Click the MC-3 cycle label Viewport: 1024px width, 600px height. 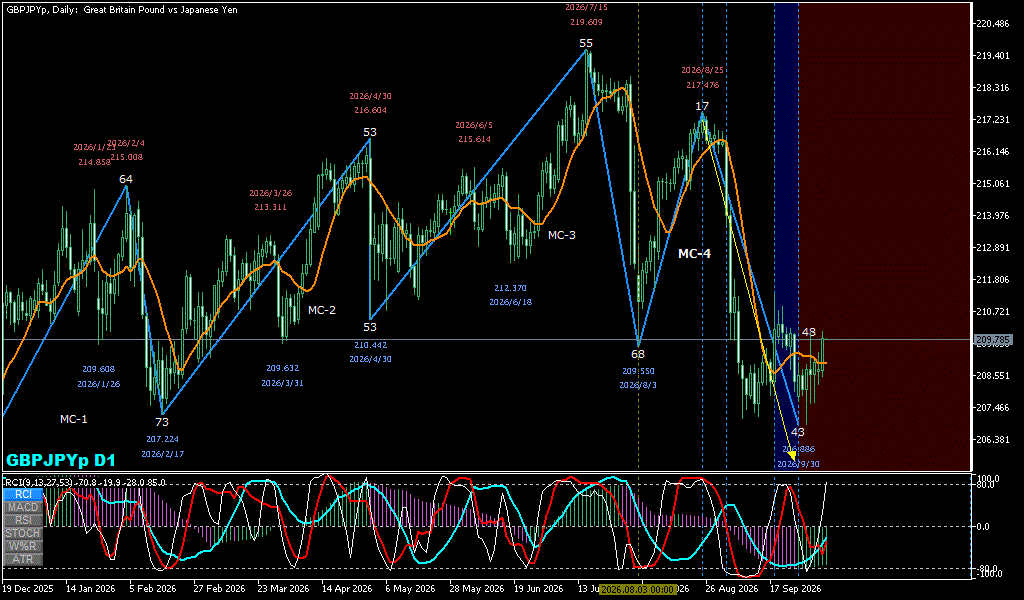562,235
